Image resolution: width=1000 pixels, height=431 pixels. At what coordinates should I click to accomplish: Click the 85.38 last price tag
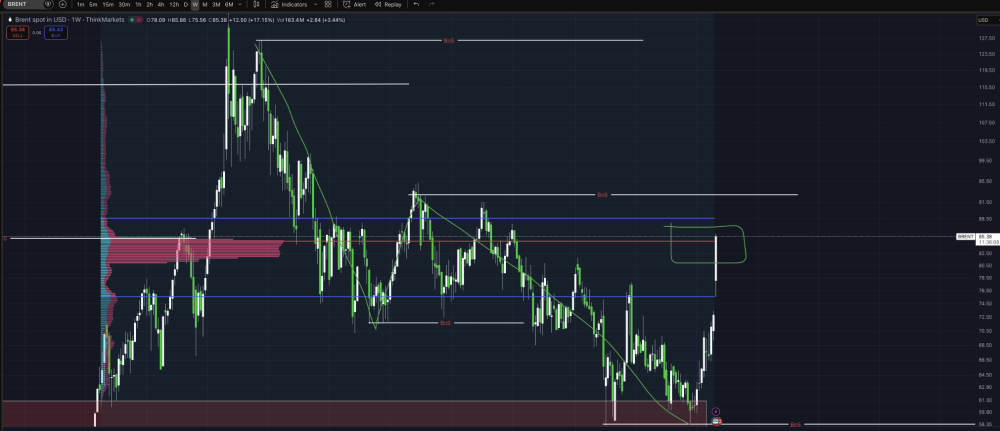pos(987,237)
